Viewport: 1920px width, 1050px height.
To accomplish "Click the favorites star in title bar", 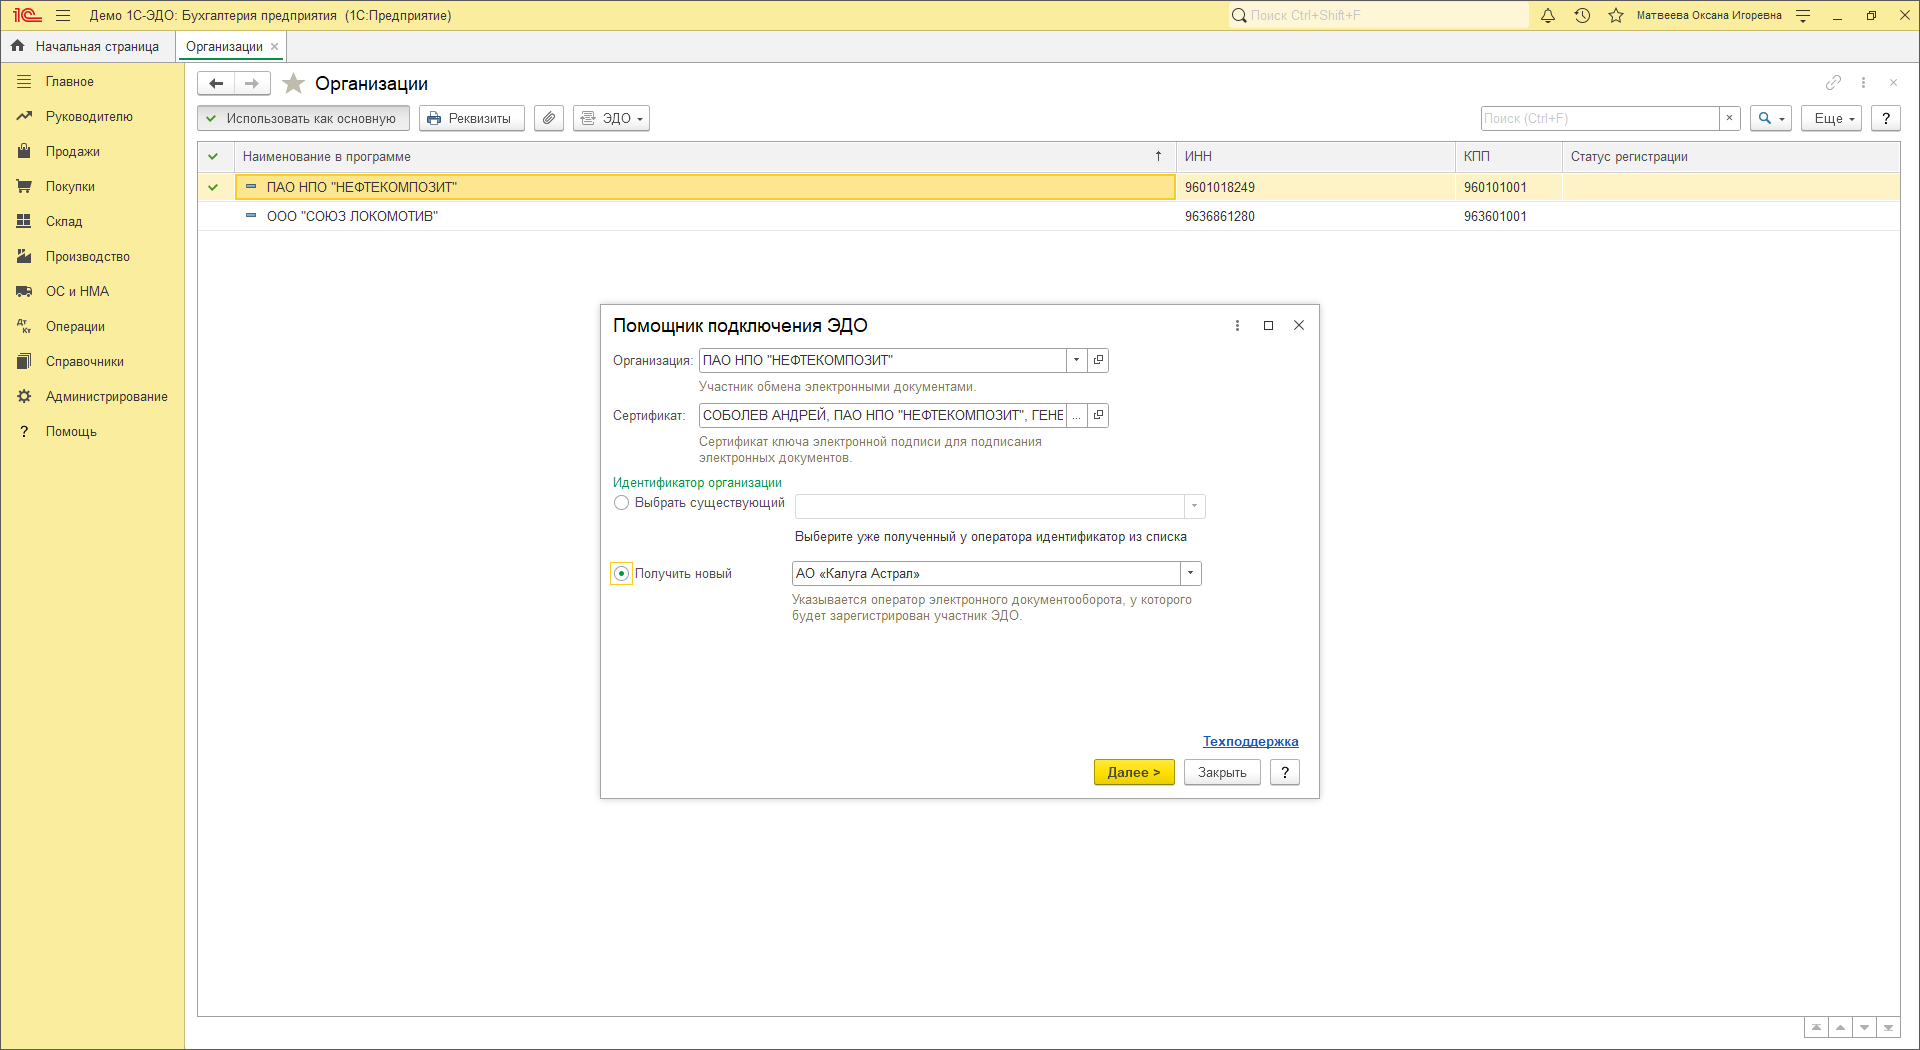I will pyautogui.click(x=1616, y=16).
